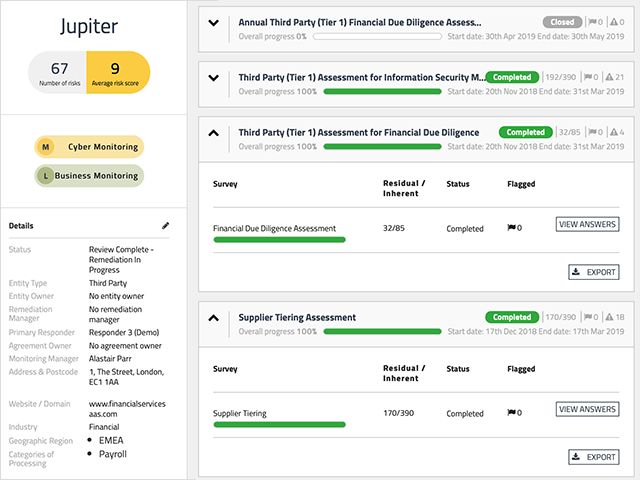Click the Number of risks counter
640x480 pixels.
click(59, 73)
